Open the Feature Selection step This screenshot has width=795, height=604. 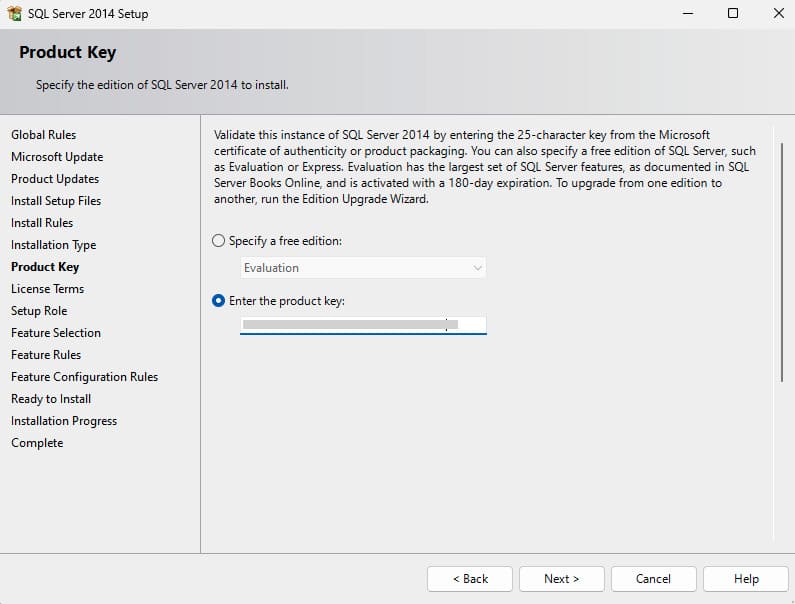[x=56, y=333]
